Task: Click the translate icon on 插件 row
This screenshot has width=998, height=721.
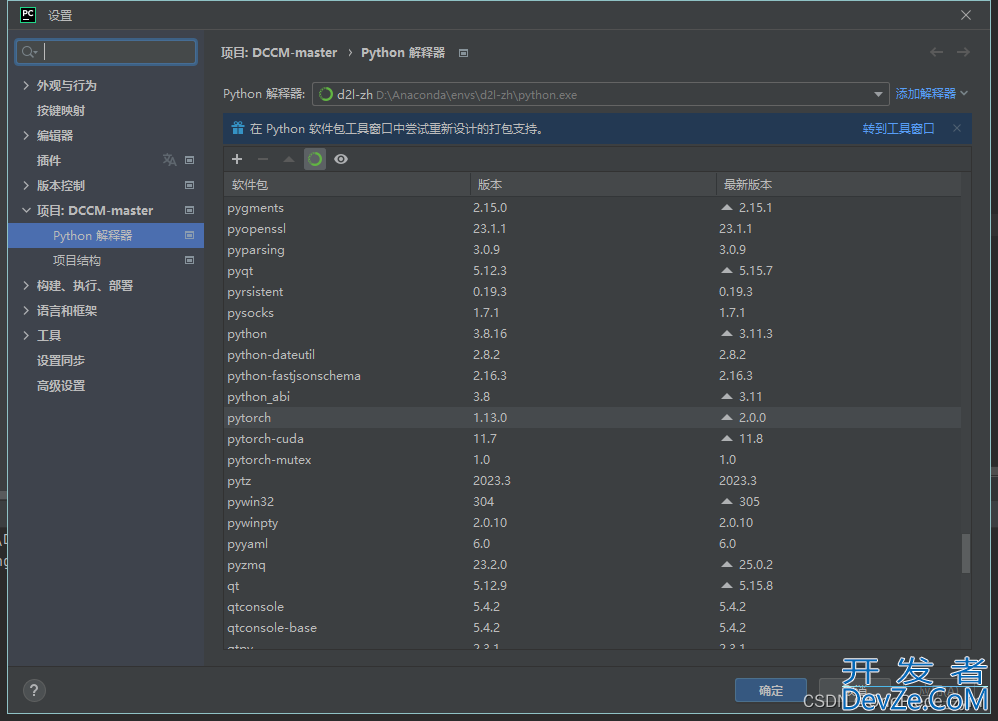Action: tap(169, 160)
